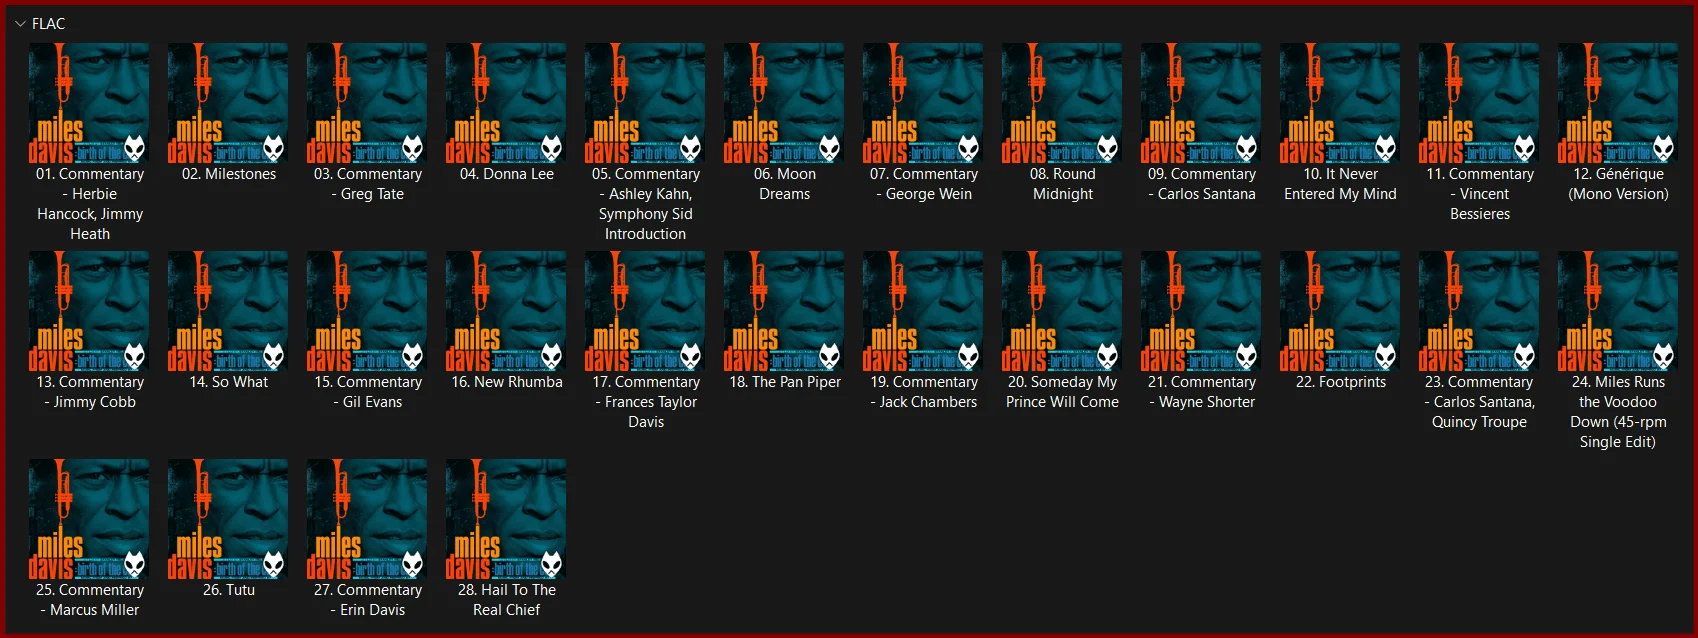Select thumbnail of 21. Commentary Wayne Shorter
Screen dimensions: 1698x638
(x=1201, y=311)
